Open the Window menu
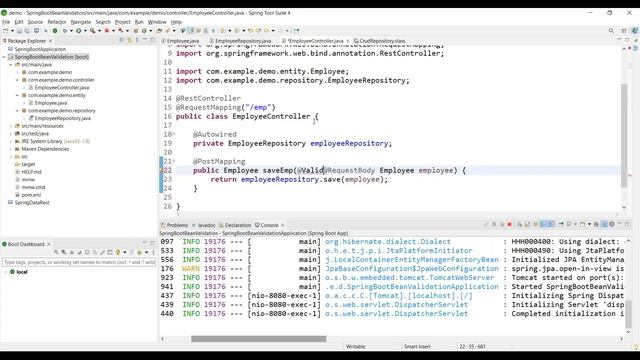 coord(157,22)
